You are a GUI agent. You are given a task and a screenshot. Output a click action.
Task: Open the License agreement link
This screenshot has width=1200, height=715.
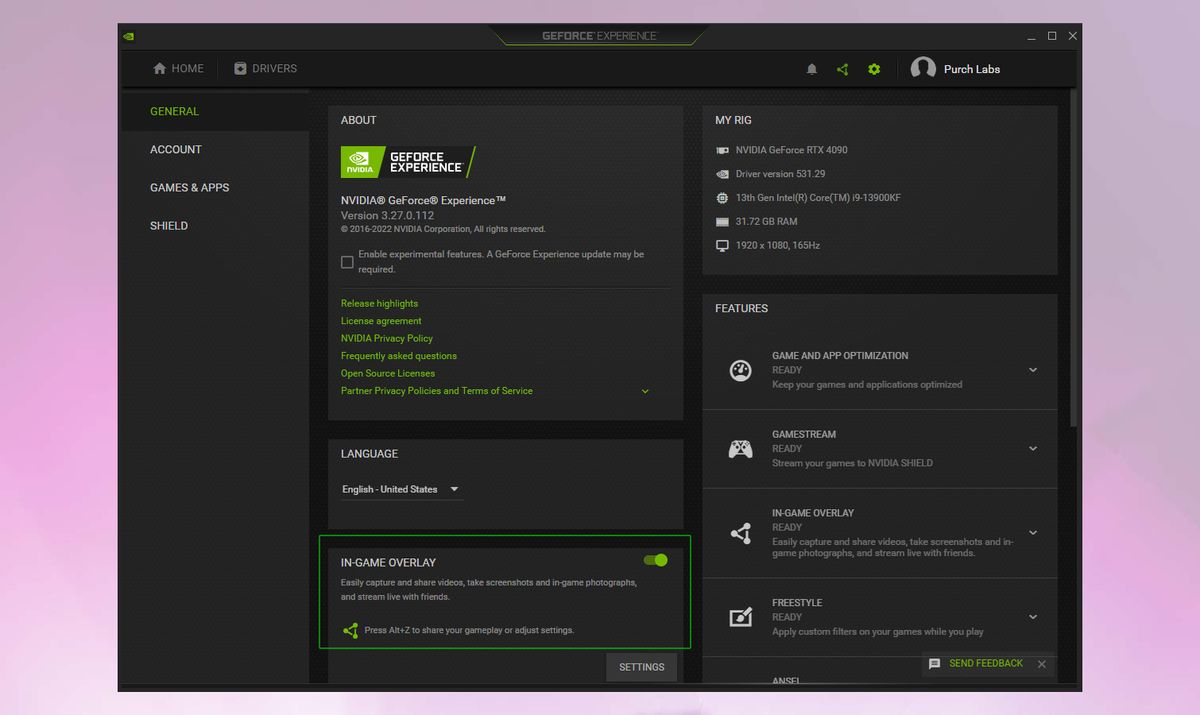point(381,321)
